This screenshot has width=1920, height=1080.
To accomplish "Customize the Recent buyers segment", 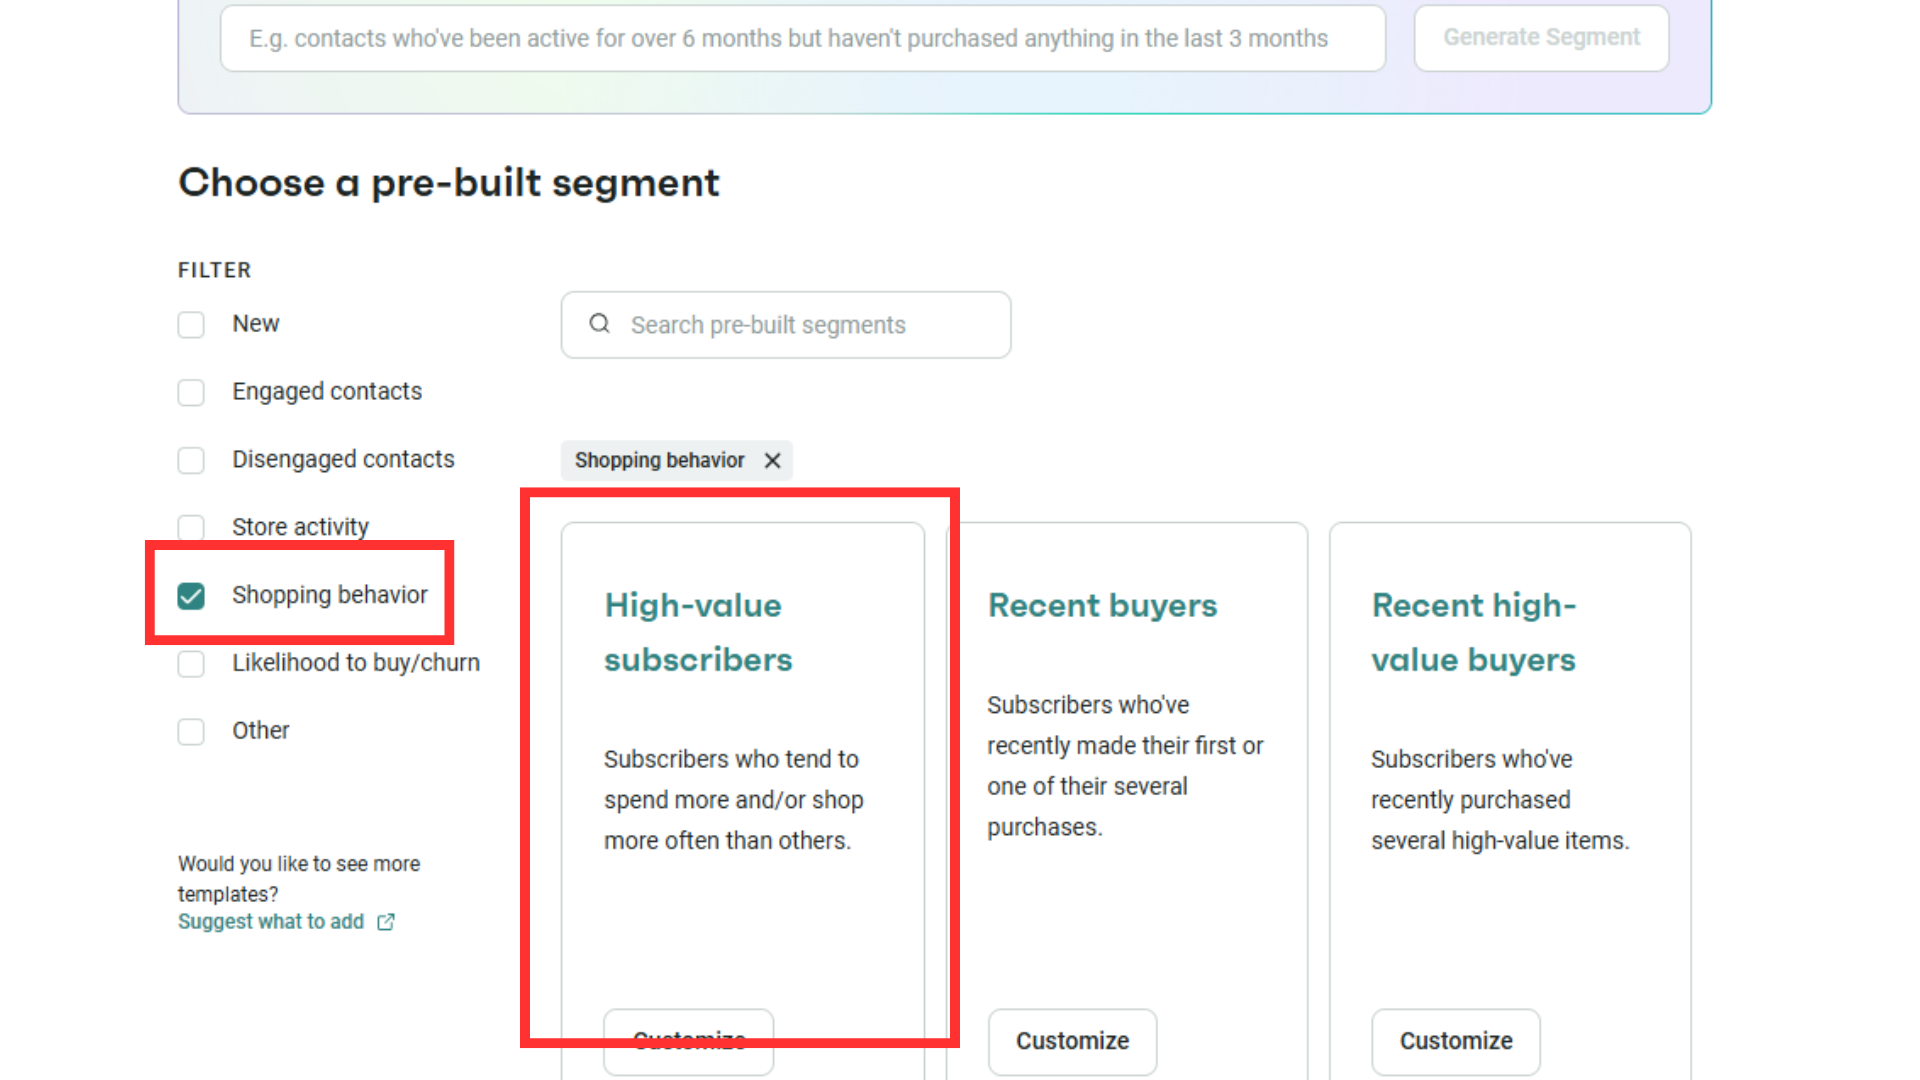I will tap(1072, 1041).
